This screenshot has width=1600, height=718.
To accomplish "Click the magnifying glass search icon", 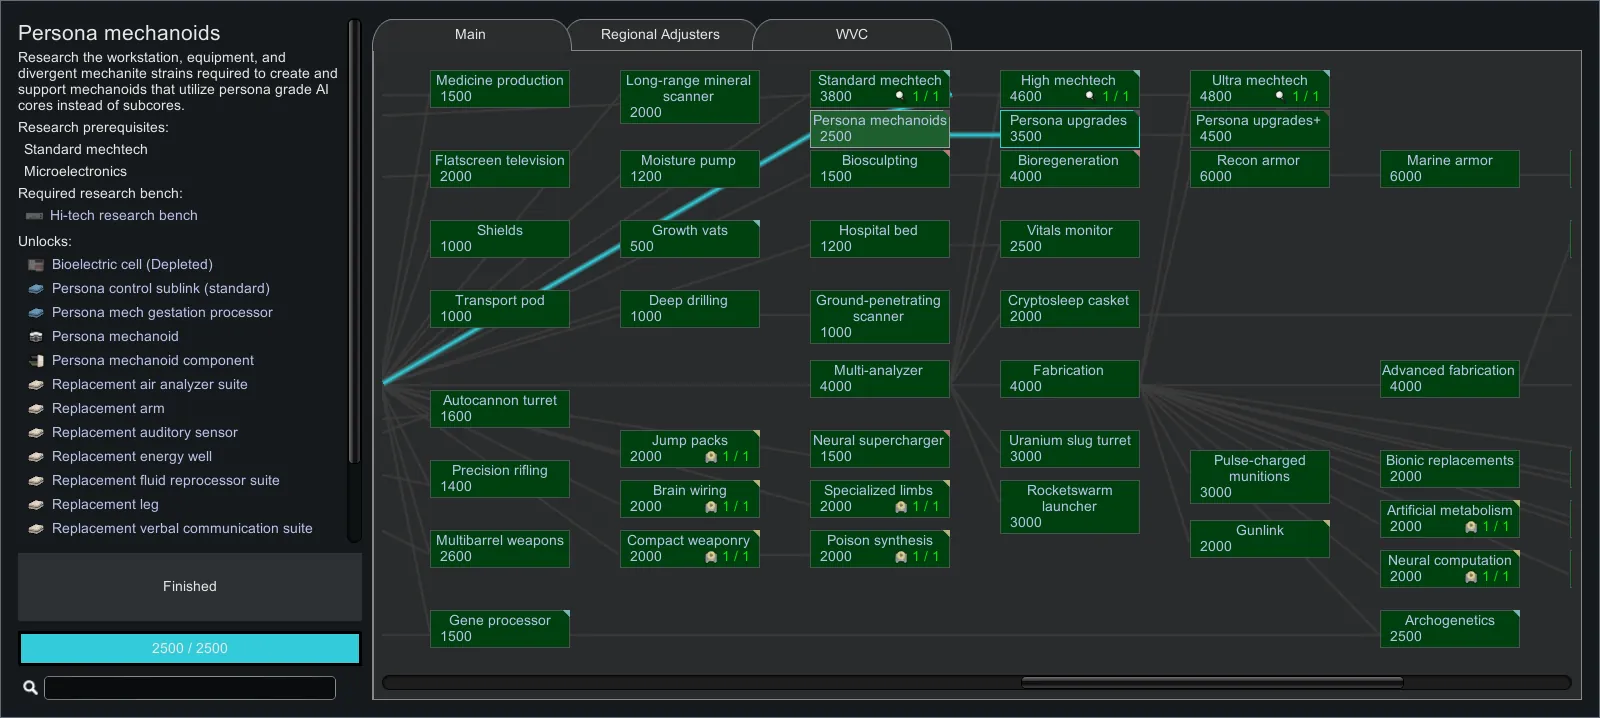I will click(x=30, y=687).
